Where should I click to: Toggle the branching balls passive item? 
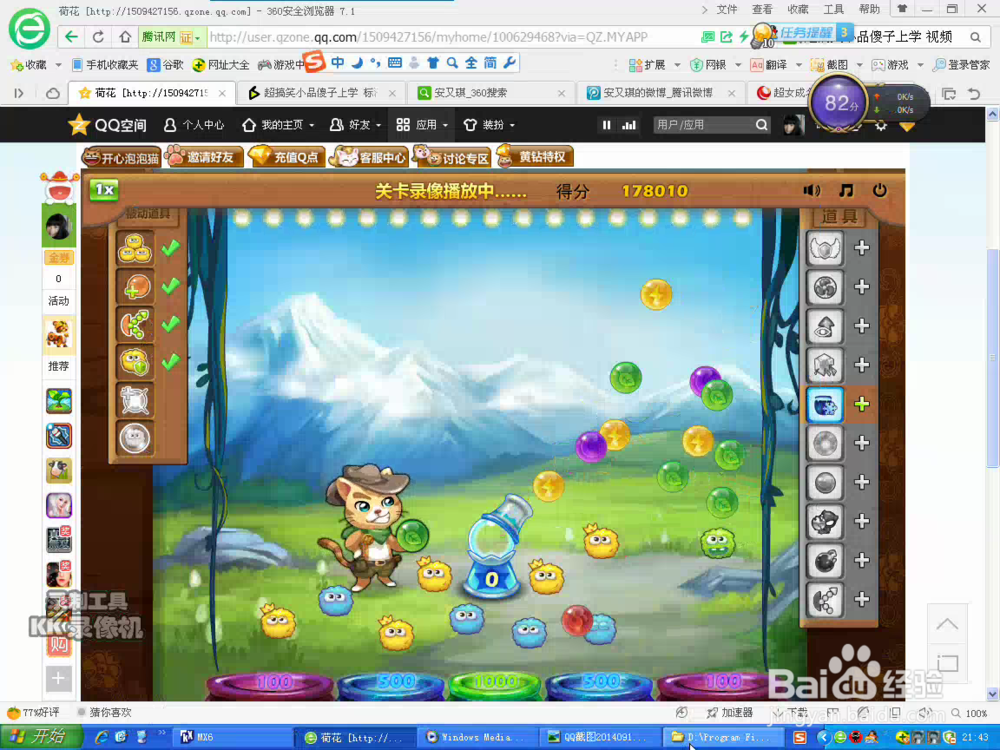click(x=135, y=325)
